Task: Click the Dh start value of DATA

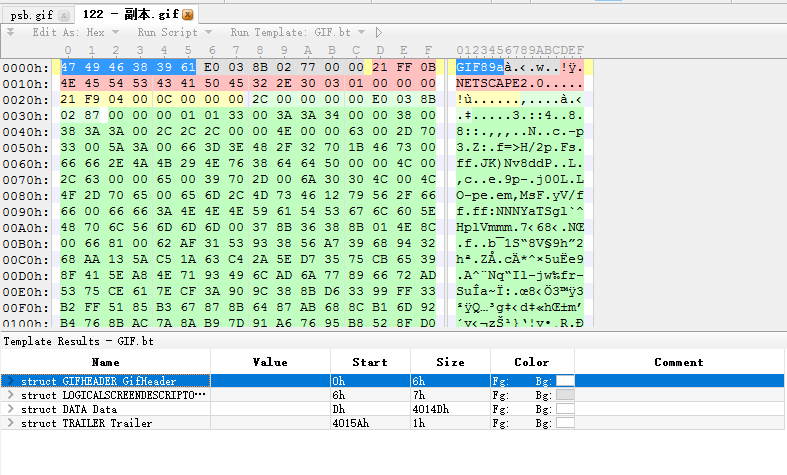Action: click(338, 409)
